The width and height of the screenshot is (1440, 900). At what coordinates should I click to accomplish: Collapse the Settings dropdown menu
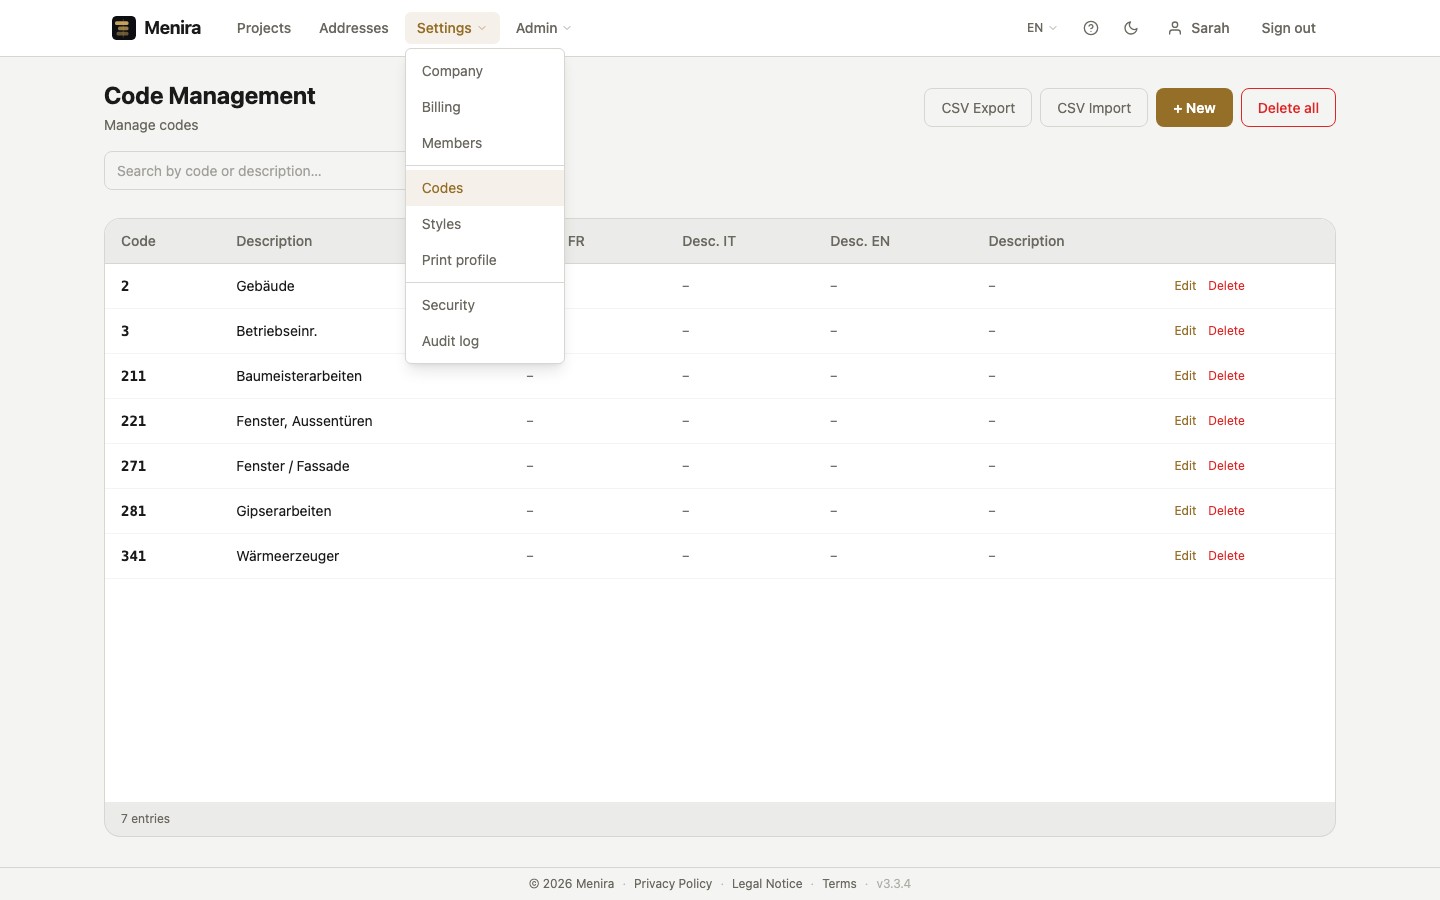pos(452,28)
